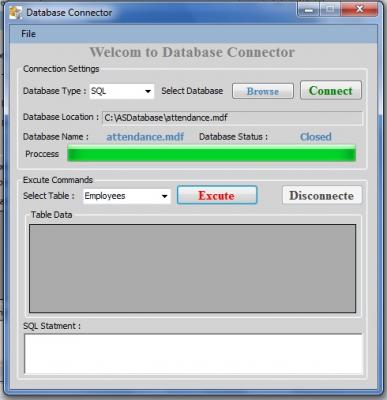Click the attendance.mdf database name text

145,137
